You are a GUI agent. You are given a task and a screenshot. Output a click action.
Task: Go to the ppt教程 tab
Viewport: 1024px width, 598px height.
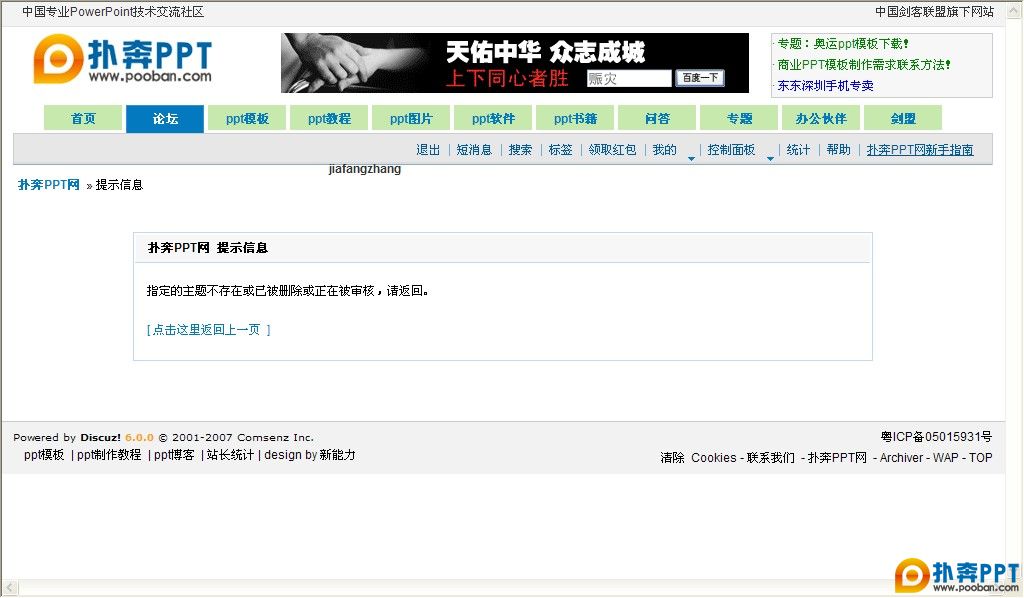coord(329,118)
